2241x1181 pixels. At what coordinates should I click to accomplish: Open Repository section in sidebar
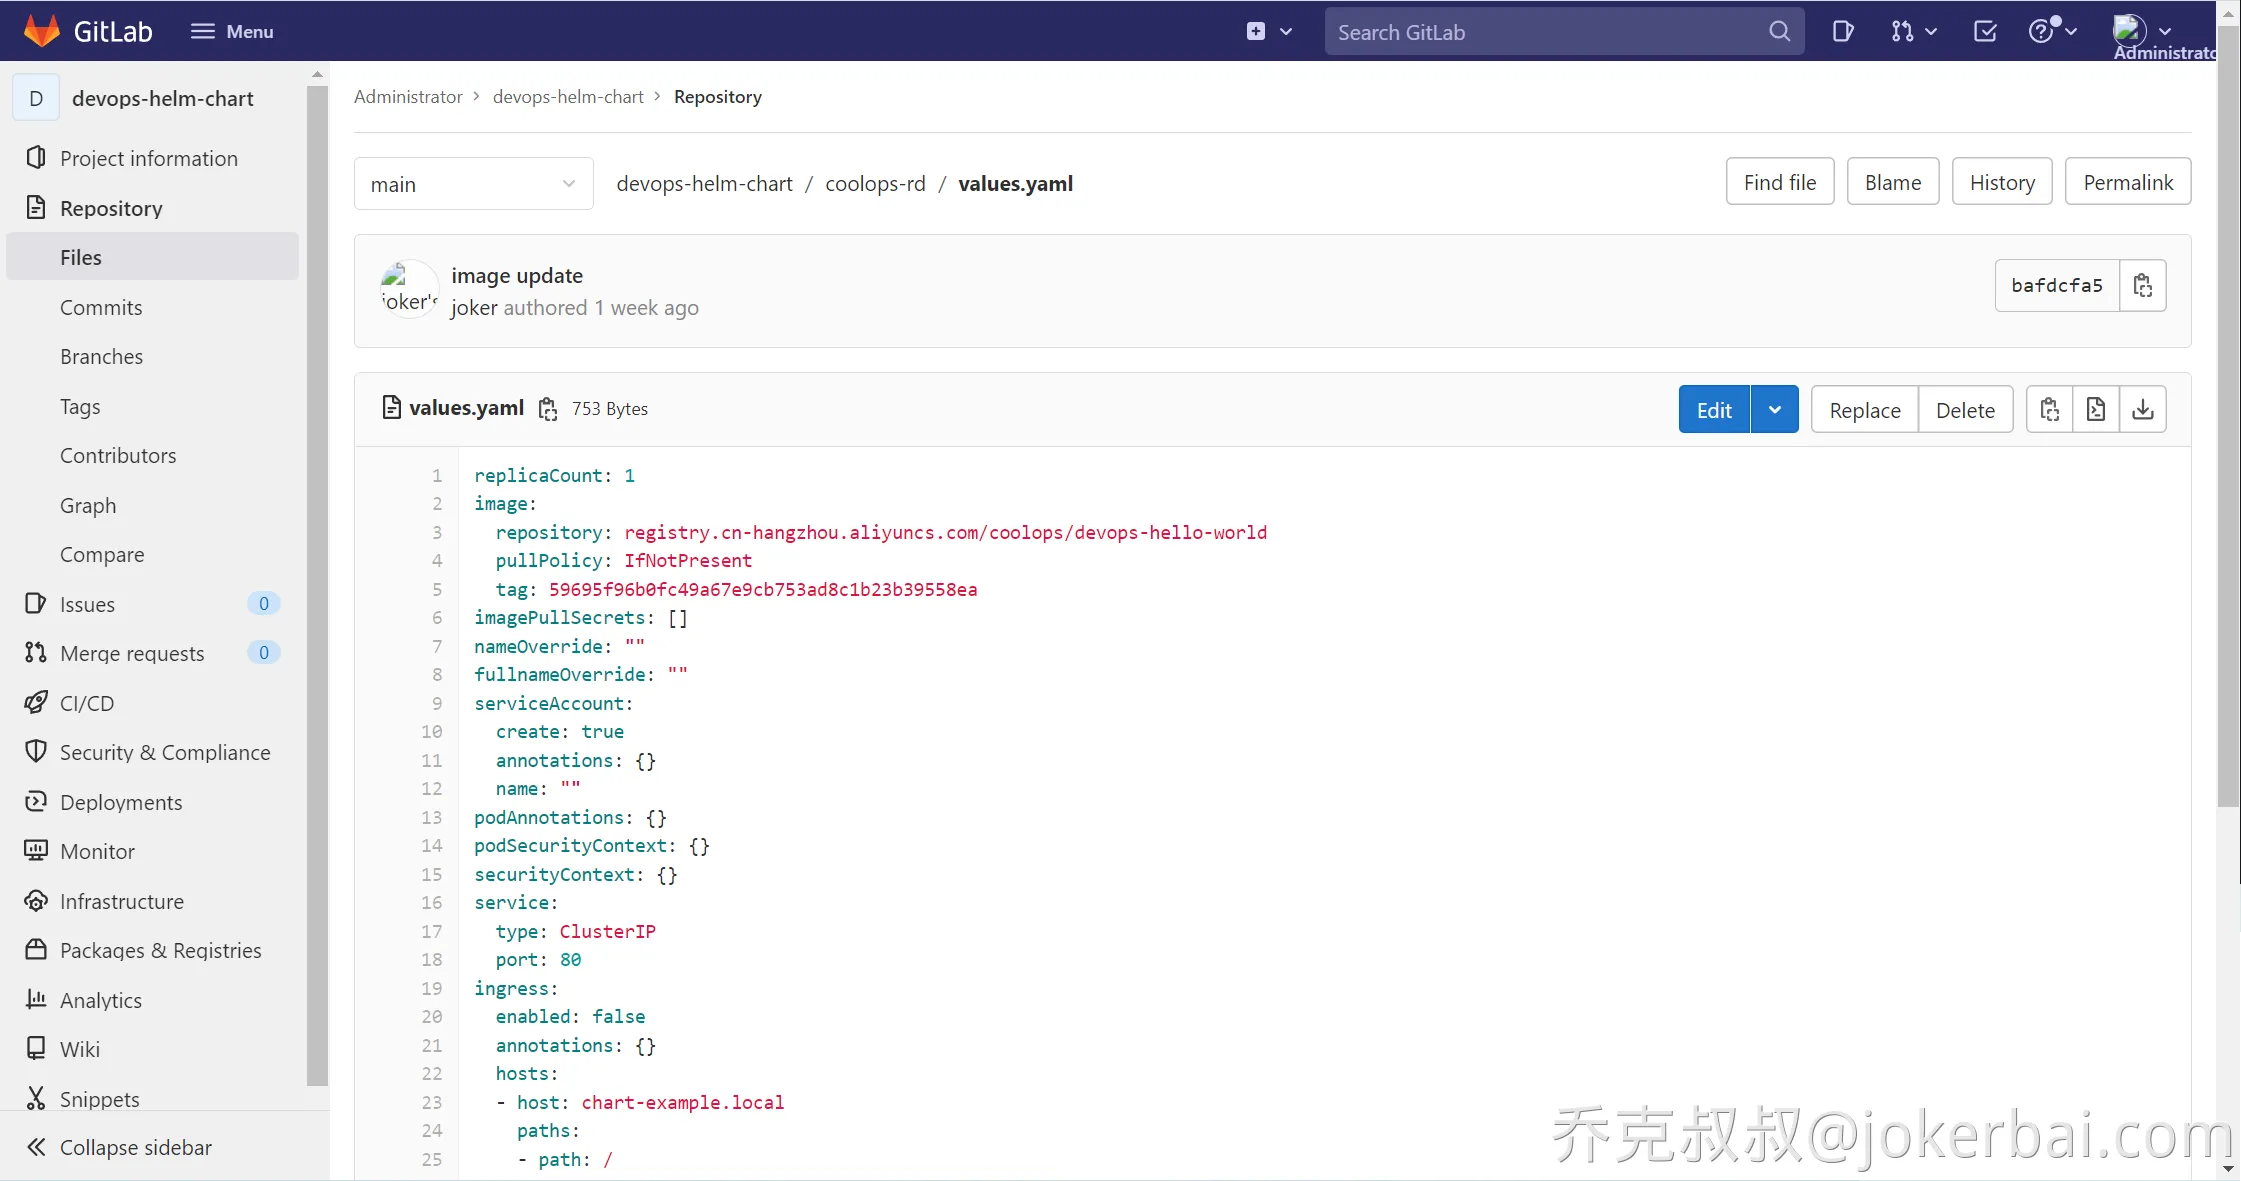(111, 208)
